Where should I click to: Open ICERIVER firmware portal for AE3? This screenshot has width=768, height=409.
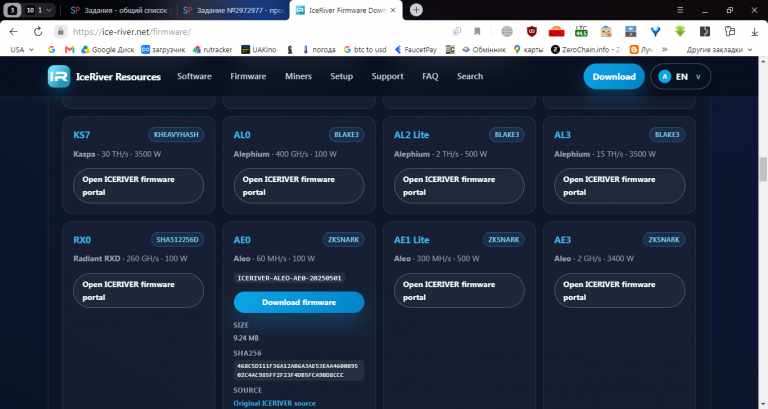(620, 290)
